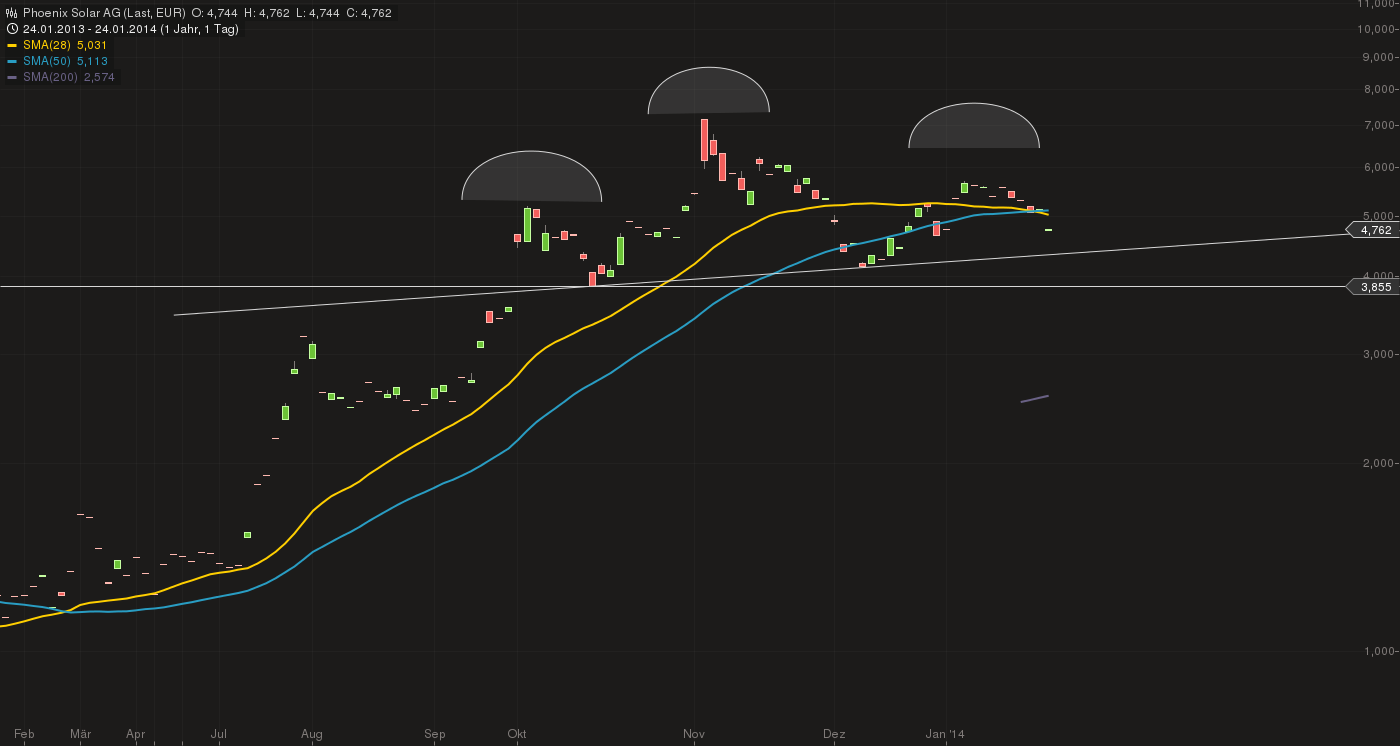Image resolution: width=1400 pixels, height=746 pixels.
Task: Click the yellow SMA(28) legend color marker
Action: pos(12,45)
